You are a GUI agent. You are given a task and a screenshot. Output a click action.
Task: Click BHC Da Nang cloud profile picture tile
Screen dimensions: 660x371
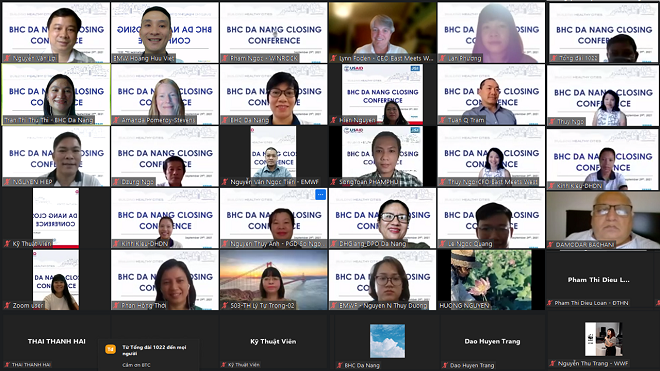click(387, 341)
